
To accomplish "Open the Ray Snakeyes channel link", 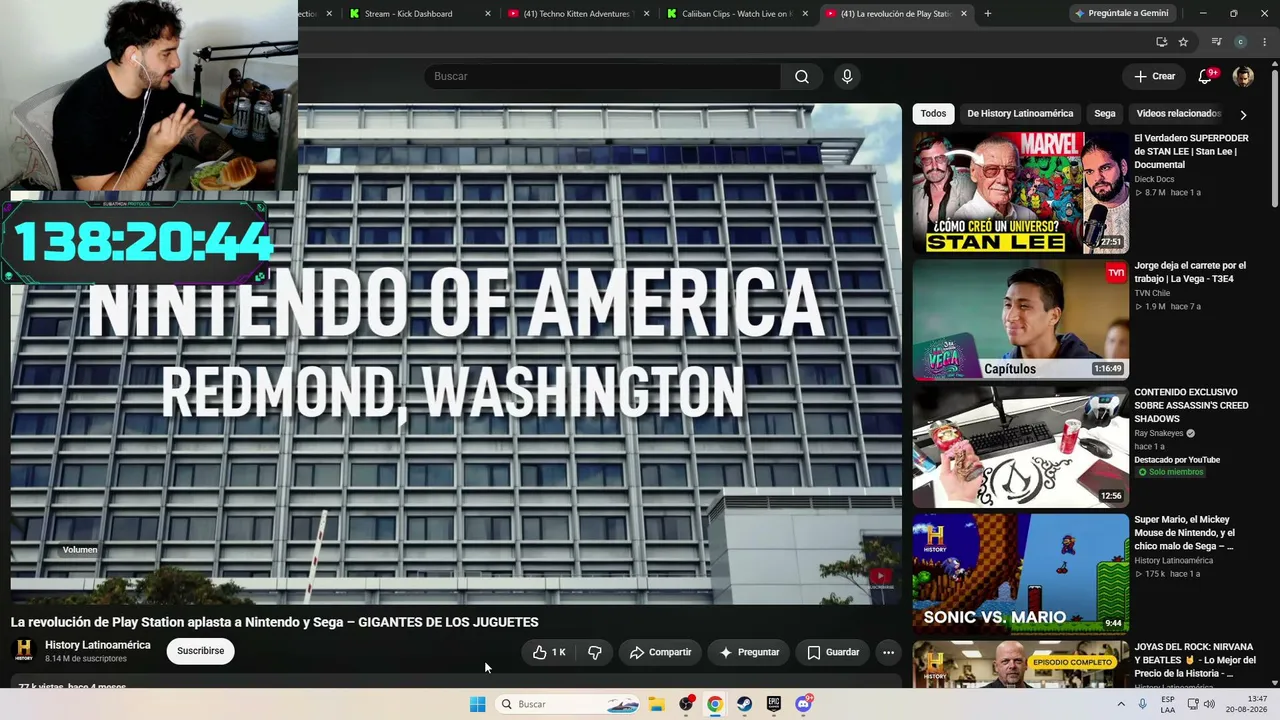I will [1159, 434].
